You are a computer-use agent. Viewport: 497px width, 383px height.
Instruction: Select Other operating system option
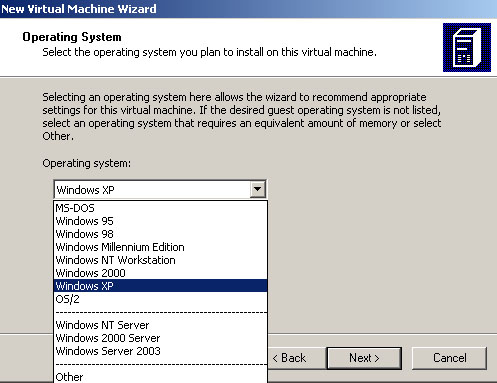pyautogui.click(x=160, y=377)
